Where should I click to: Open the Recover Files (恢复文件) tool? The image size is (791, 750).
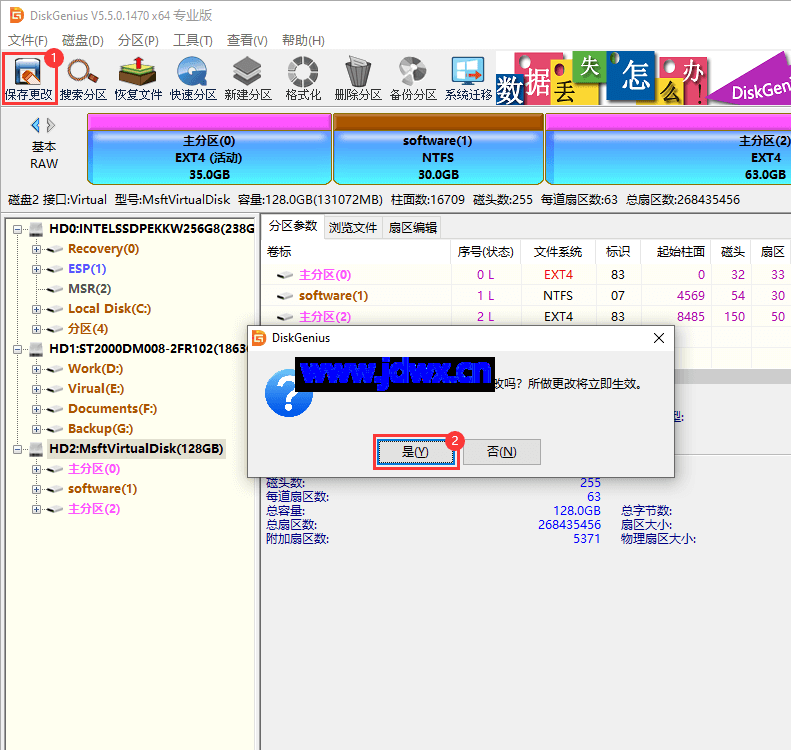[x=138, y=79]
